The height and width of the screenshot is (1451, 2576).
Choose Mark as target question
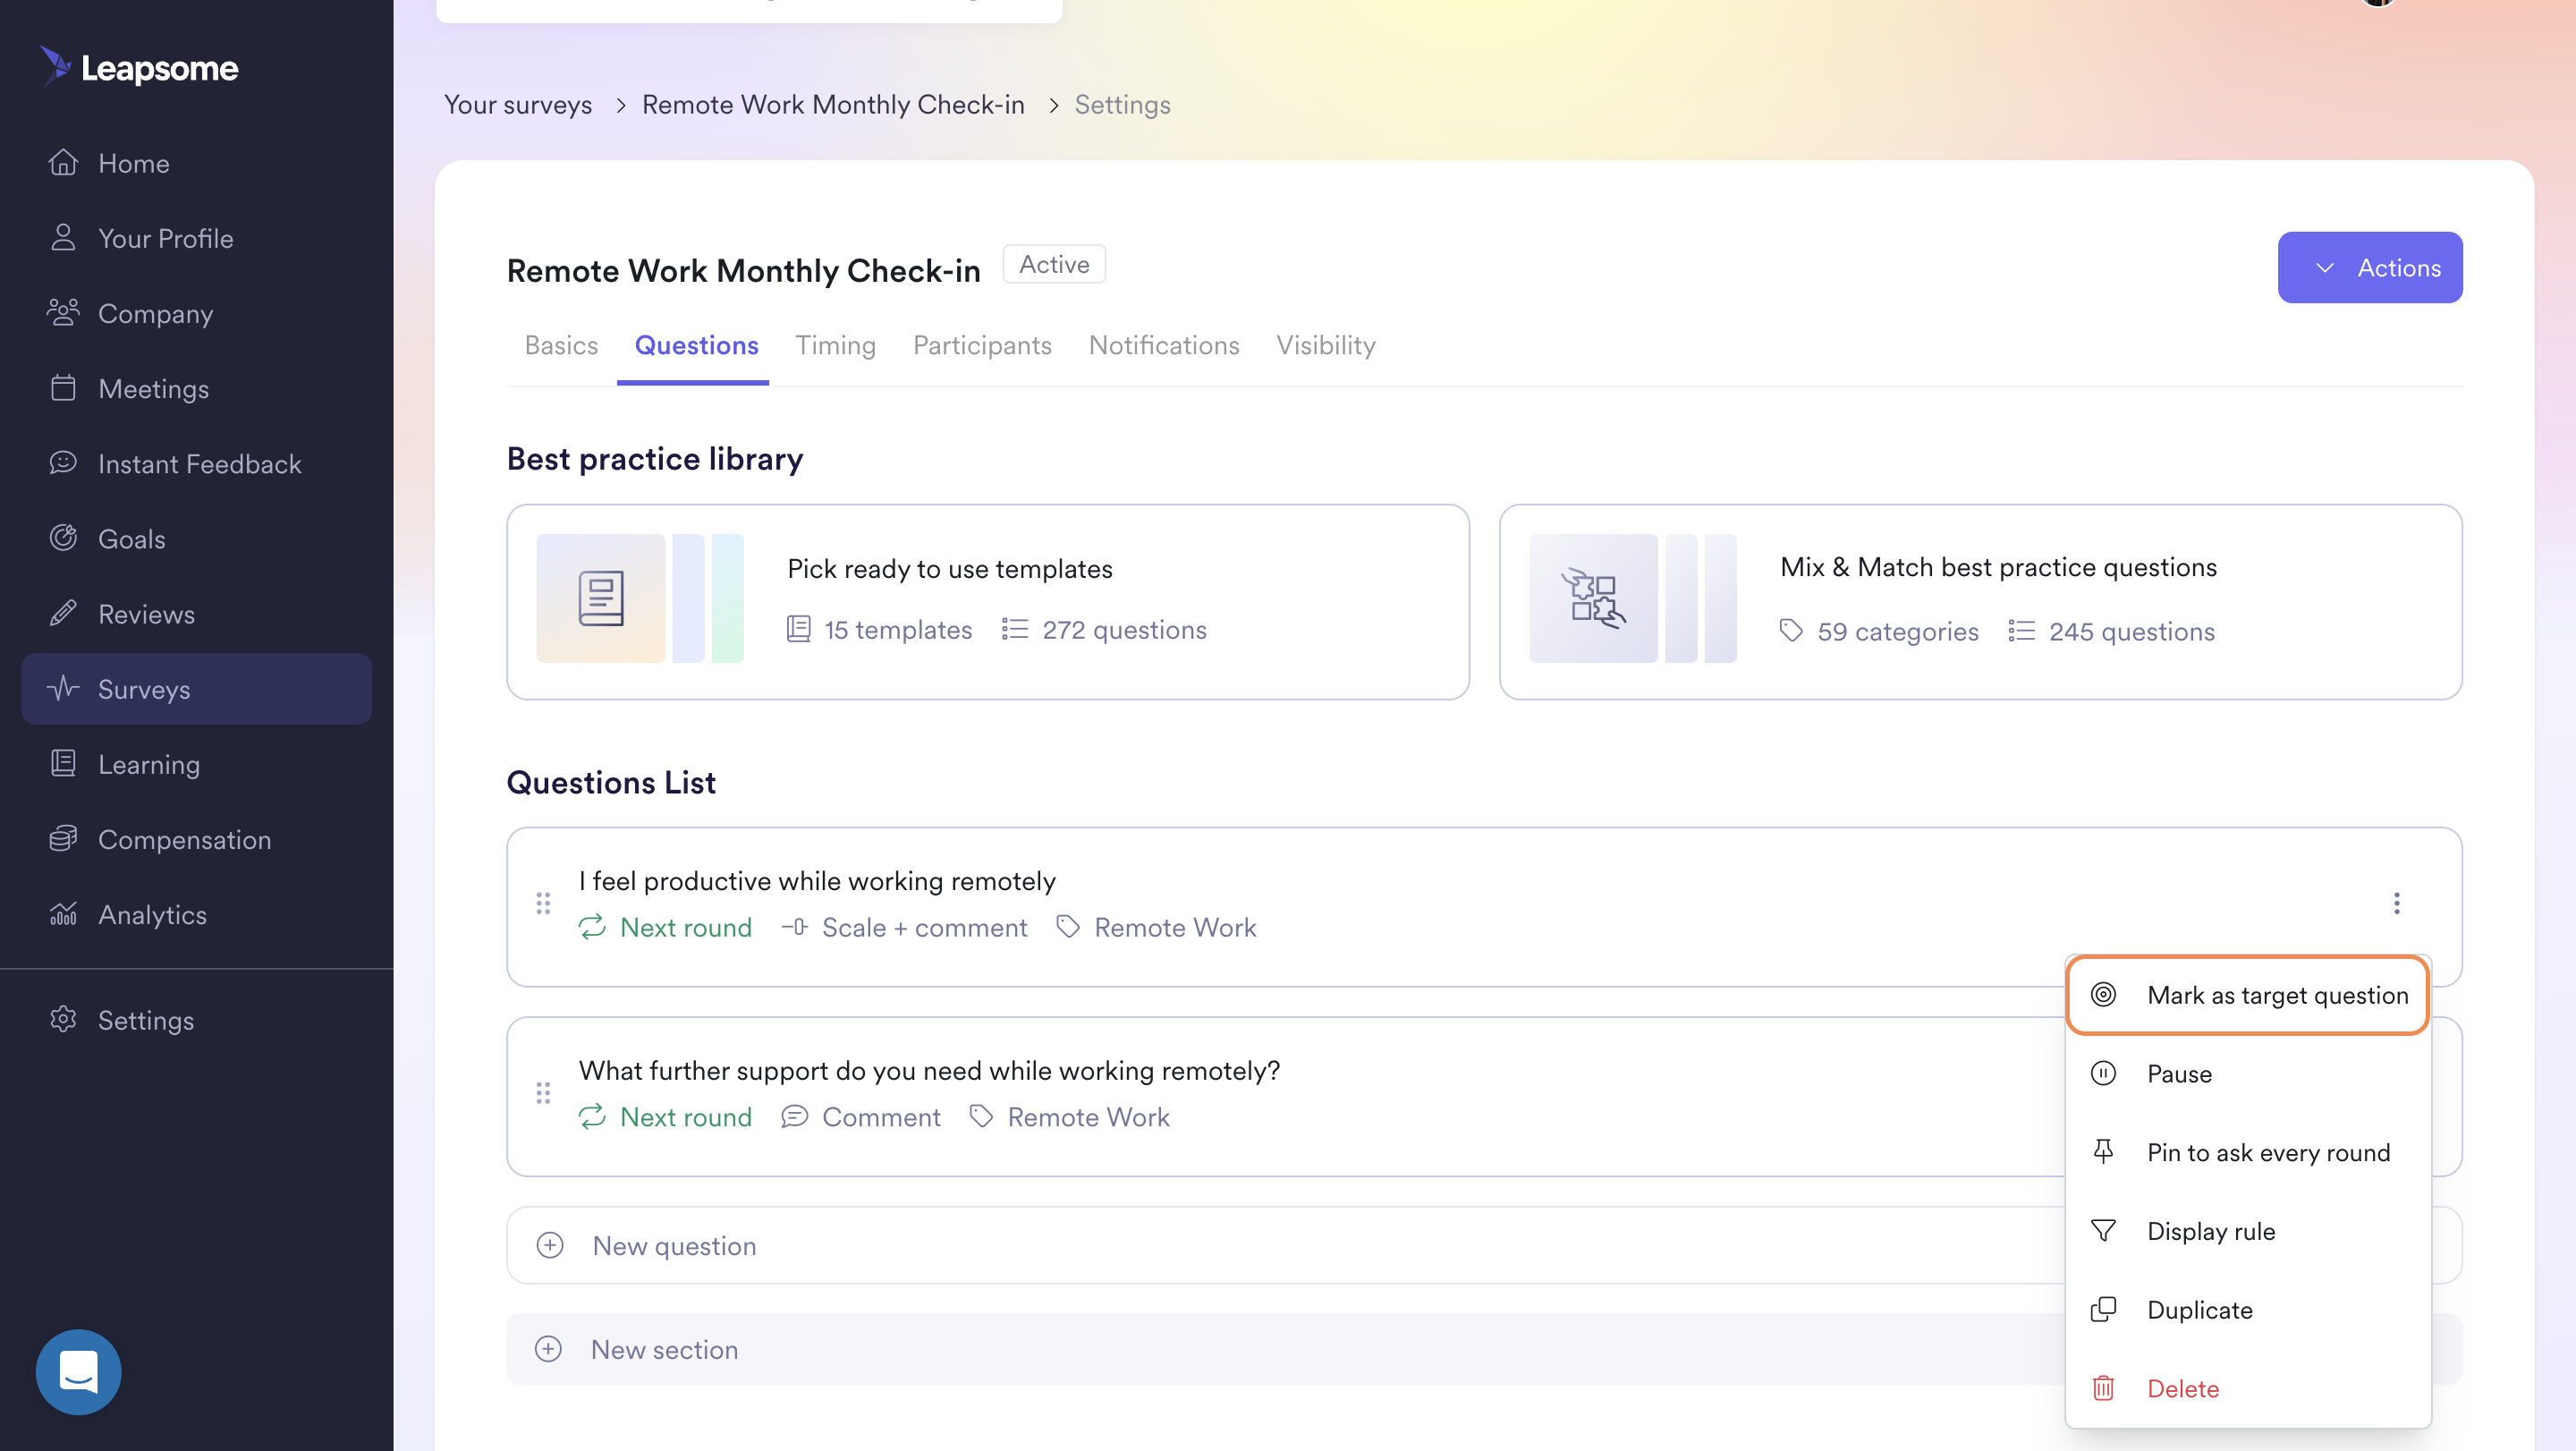point(2248,995)
